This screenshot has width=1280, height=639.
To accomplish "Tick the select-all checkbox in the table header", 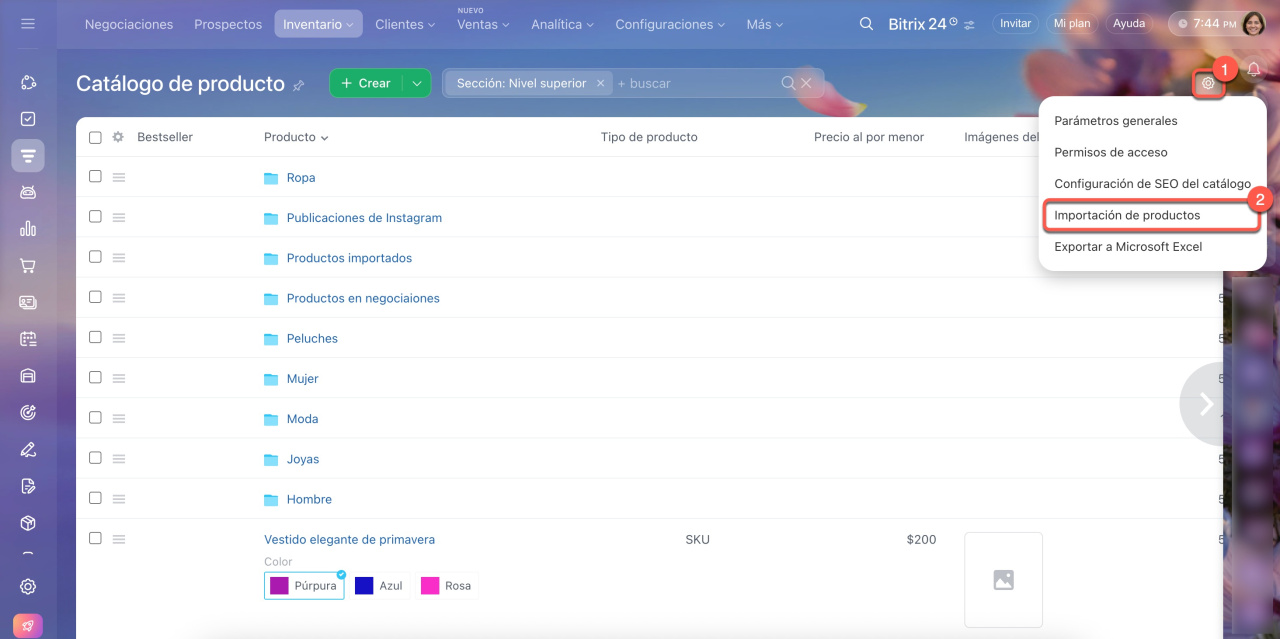I will (x=95, y=137).
